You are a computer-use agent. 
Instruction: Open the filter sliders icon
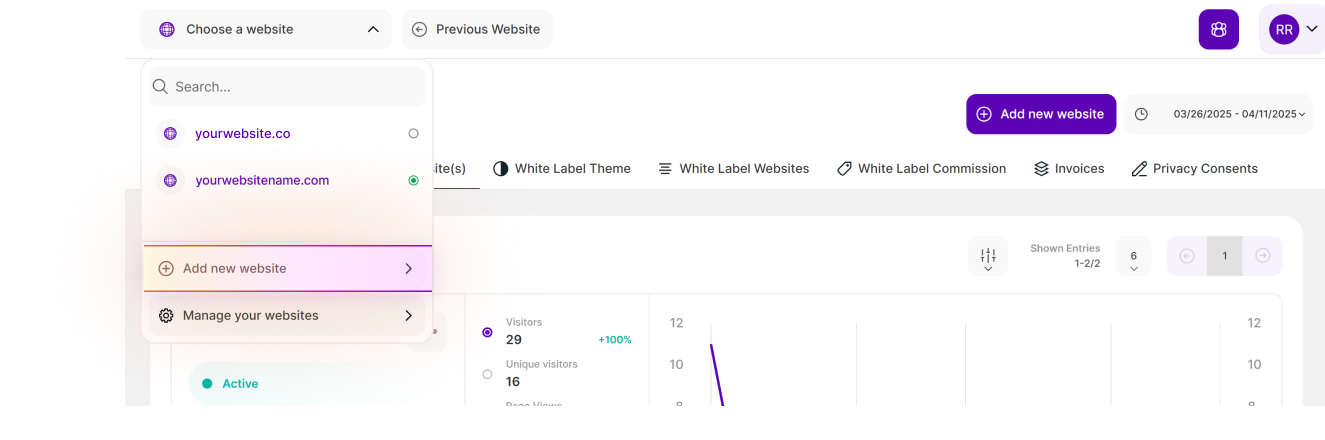988,257
